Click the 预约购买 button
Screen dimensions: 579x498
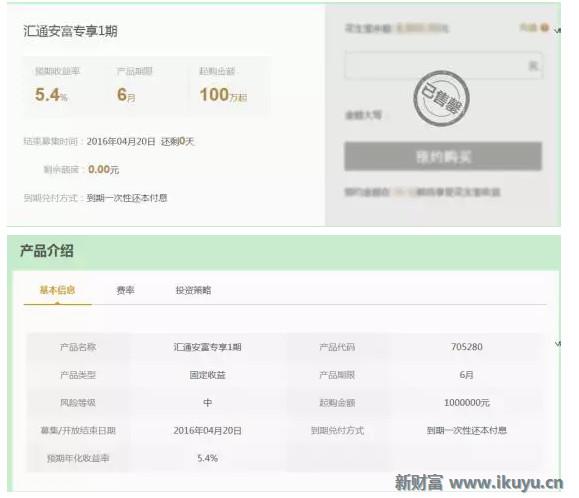[x=443, y=157]
